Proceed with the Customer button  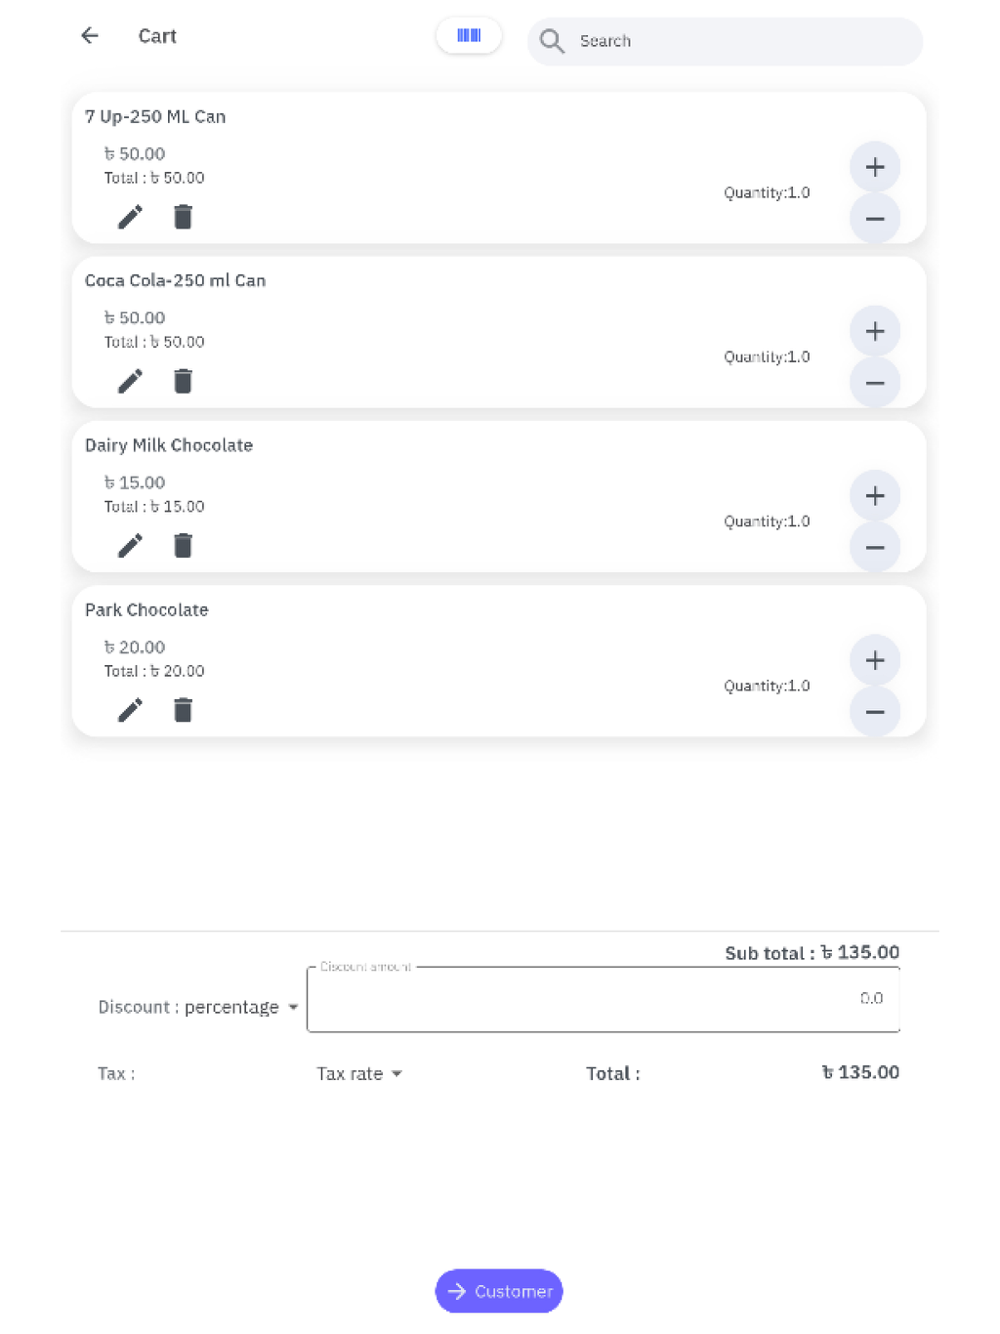499,1291
